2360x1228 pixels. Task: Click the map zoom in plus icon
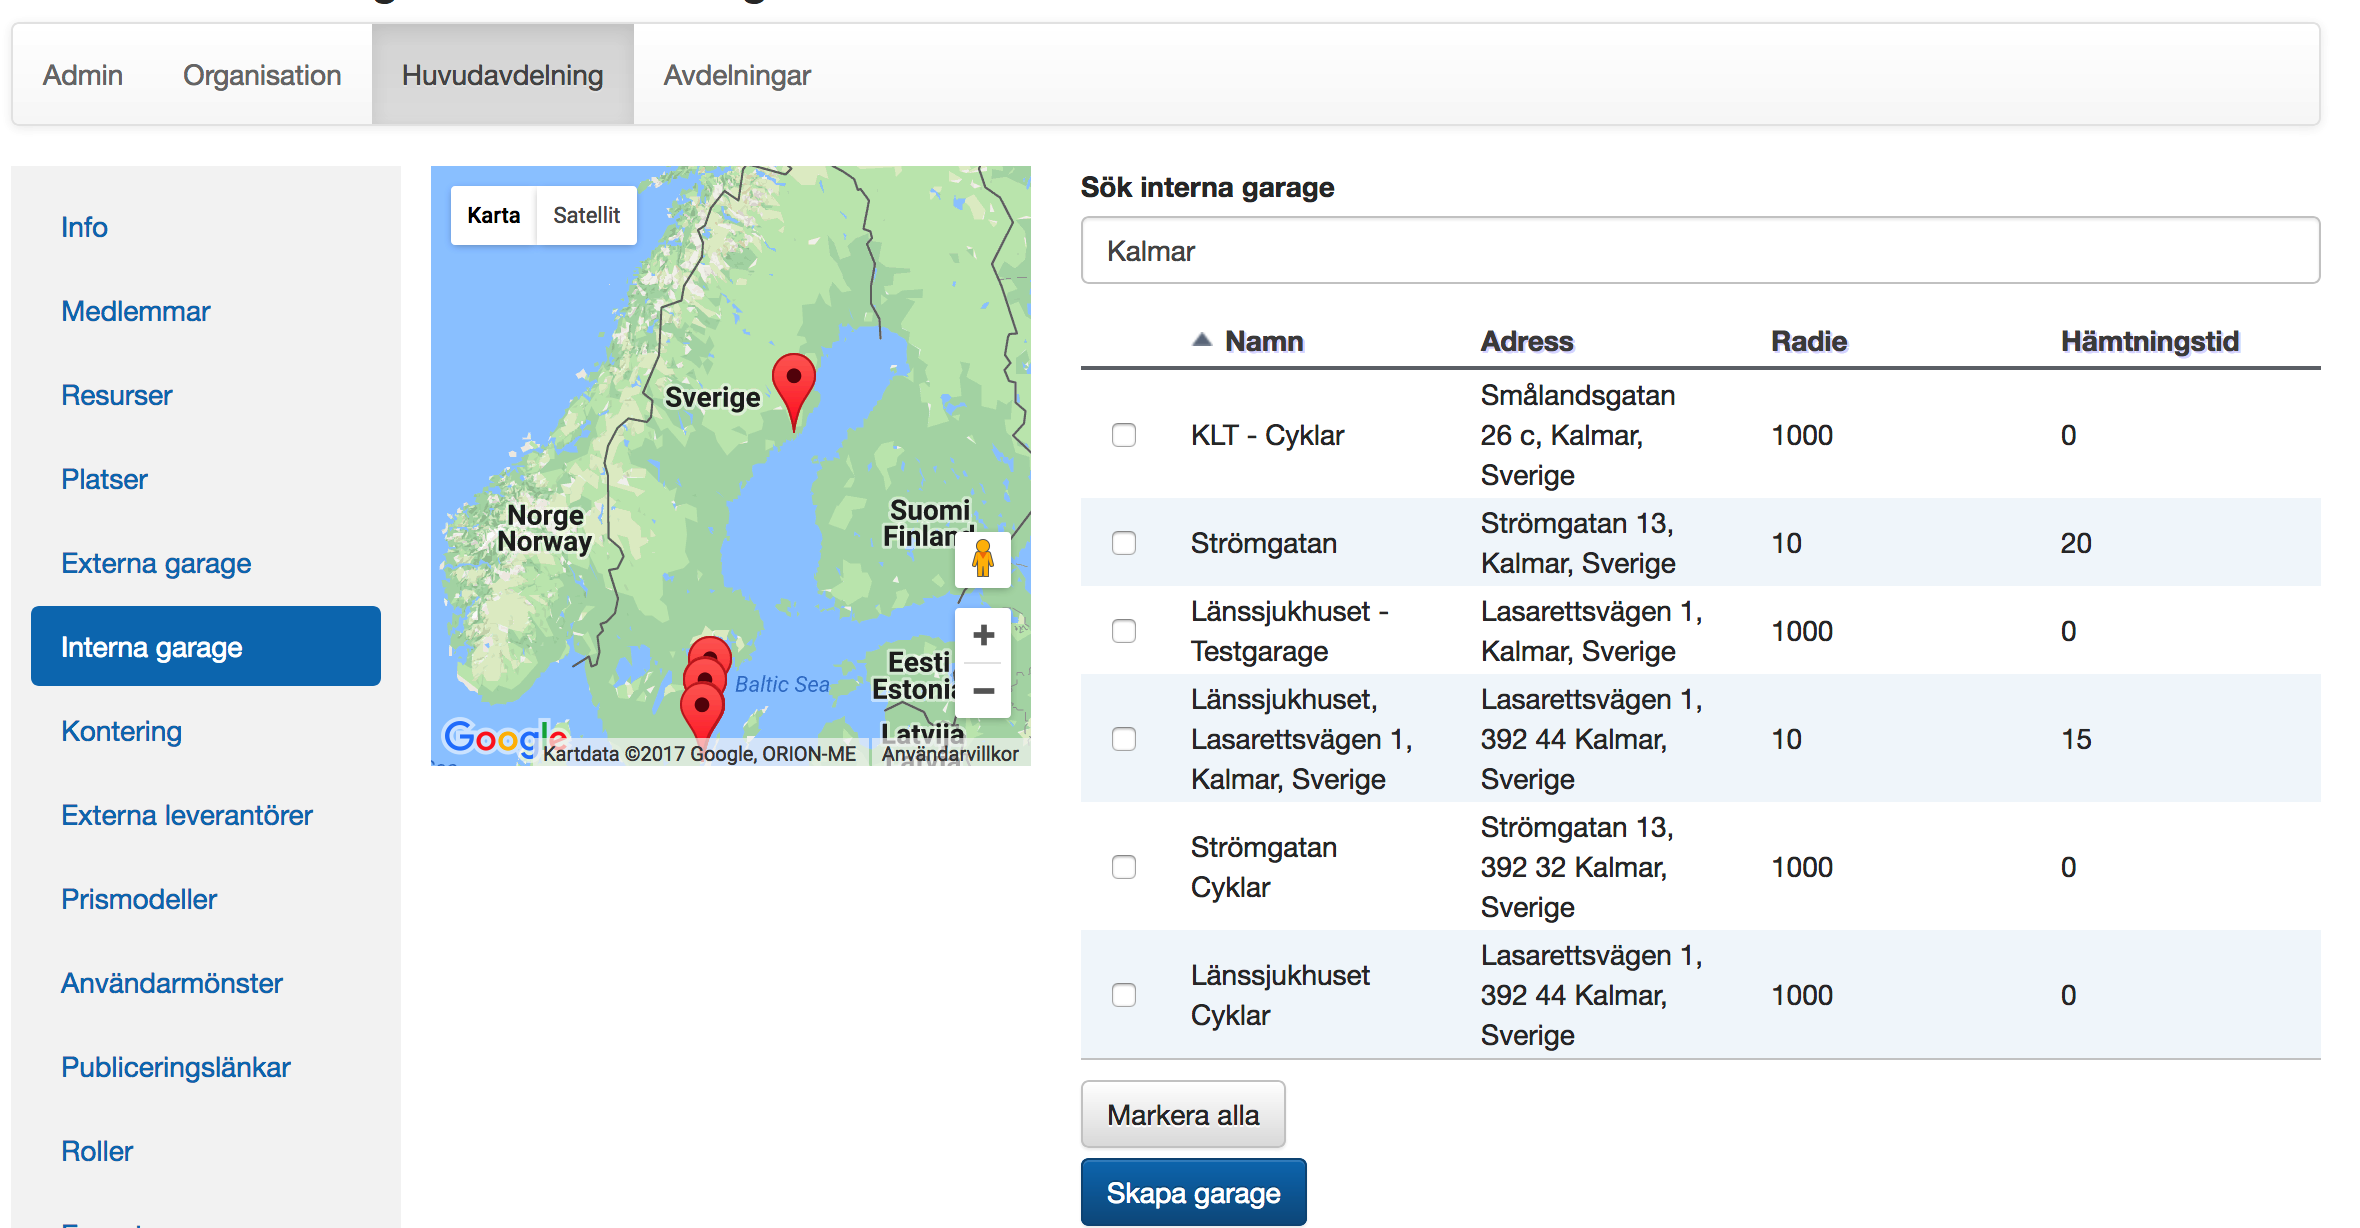[x=983, y=635]
